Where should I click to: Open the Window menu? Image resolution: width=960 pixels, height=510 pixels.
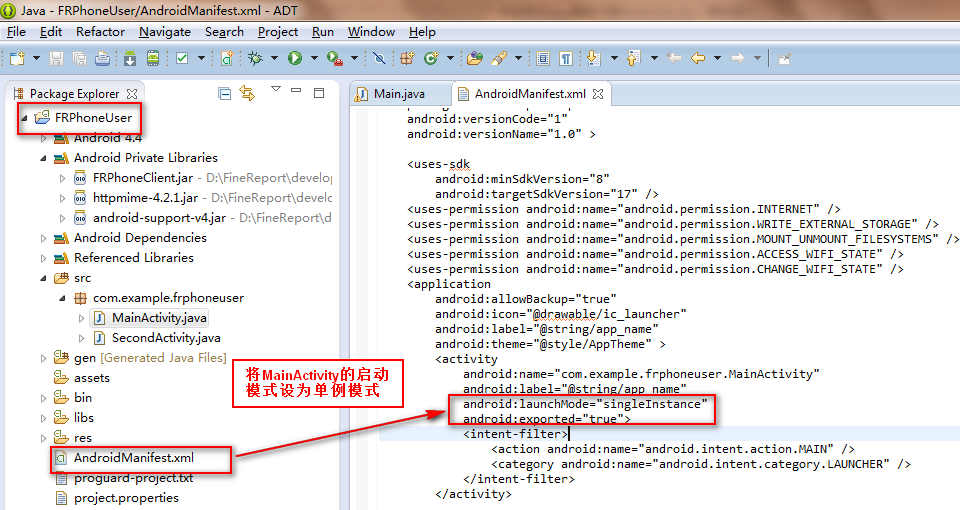tap(371, 32)
